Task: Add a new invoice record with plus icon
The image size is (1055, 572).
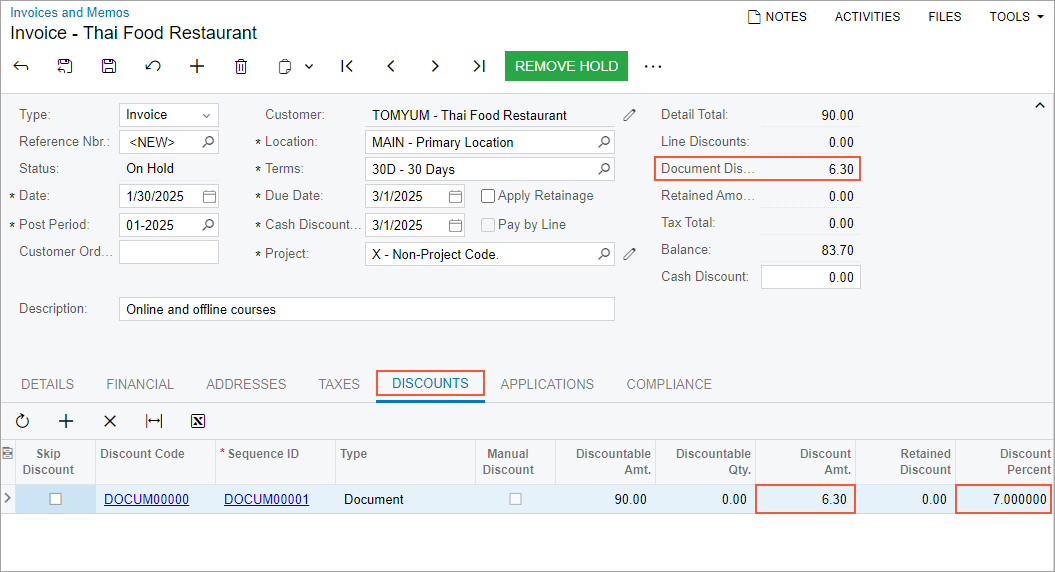Action: (197, 66)
